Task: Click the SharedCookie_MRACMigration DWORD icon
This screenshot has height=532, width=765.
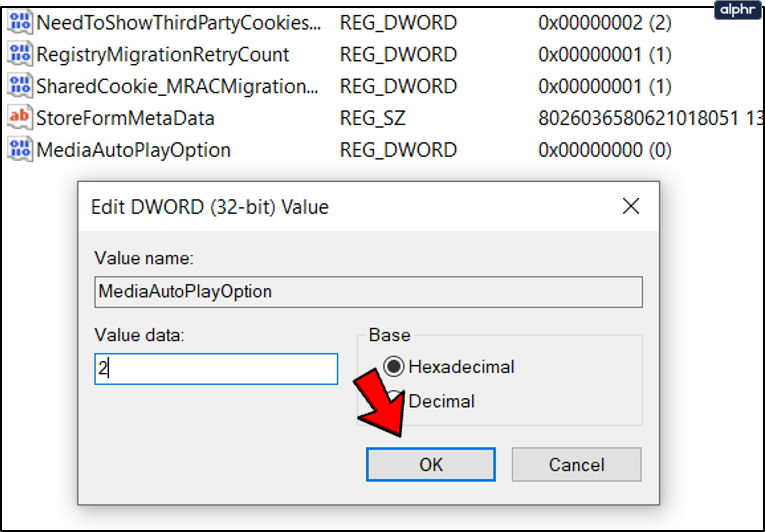Action: (19, 86)
